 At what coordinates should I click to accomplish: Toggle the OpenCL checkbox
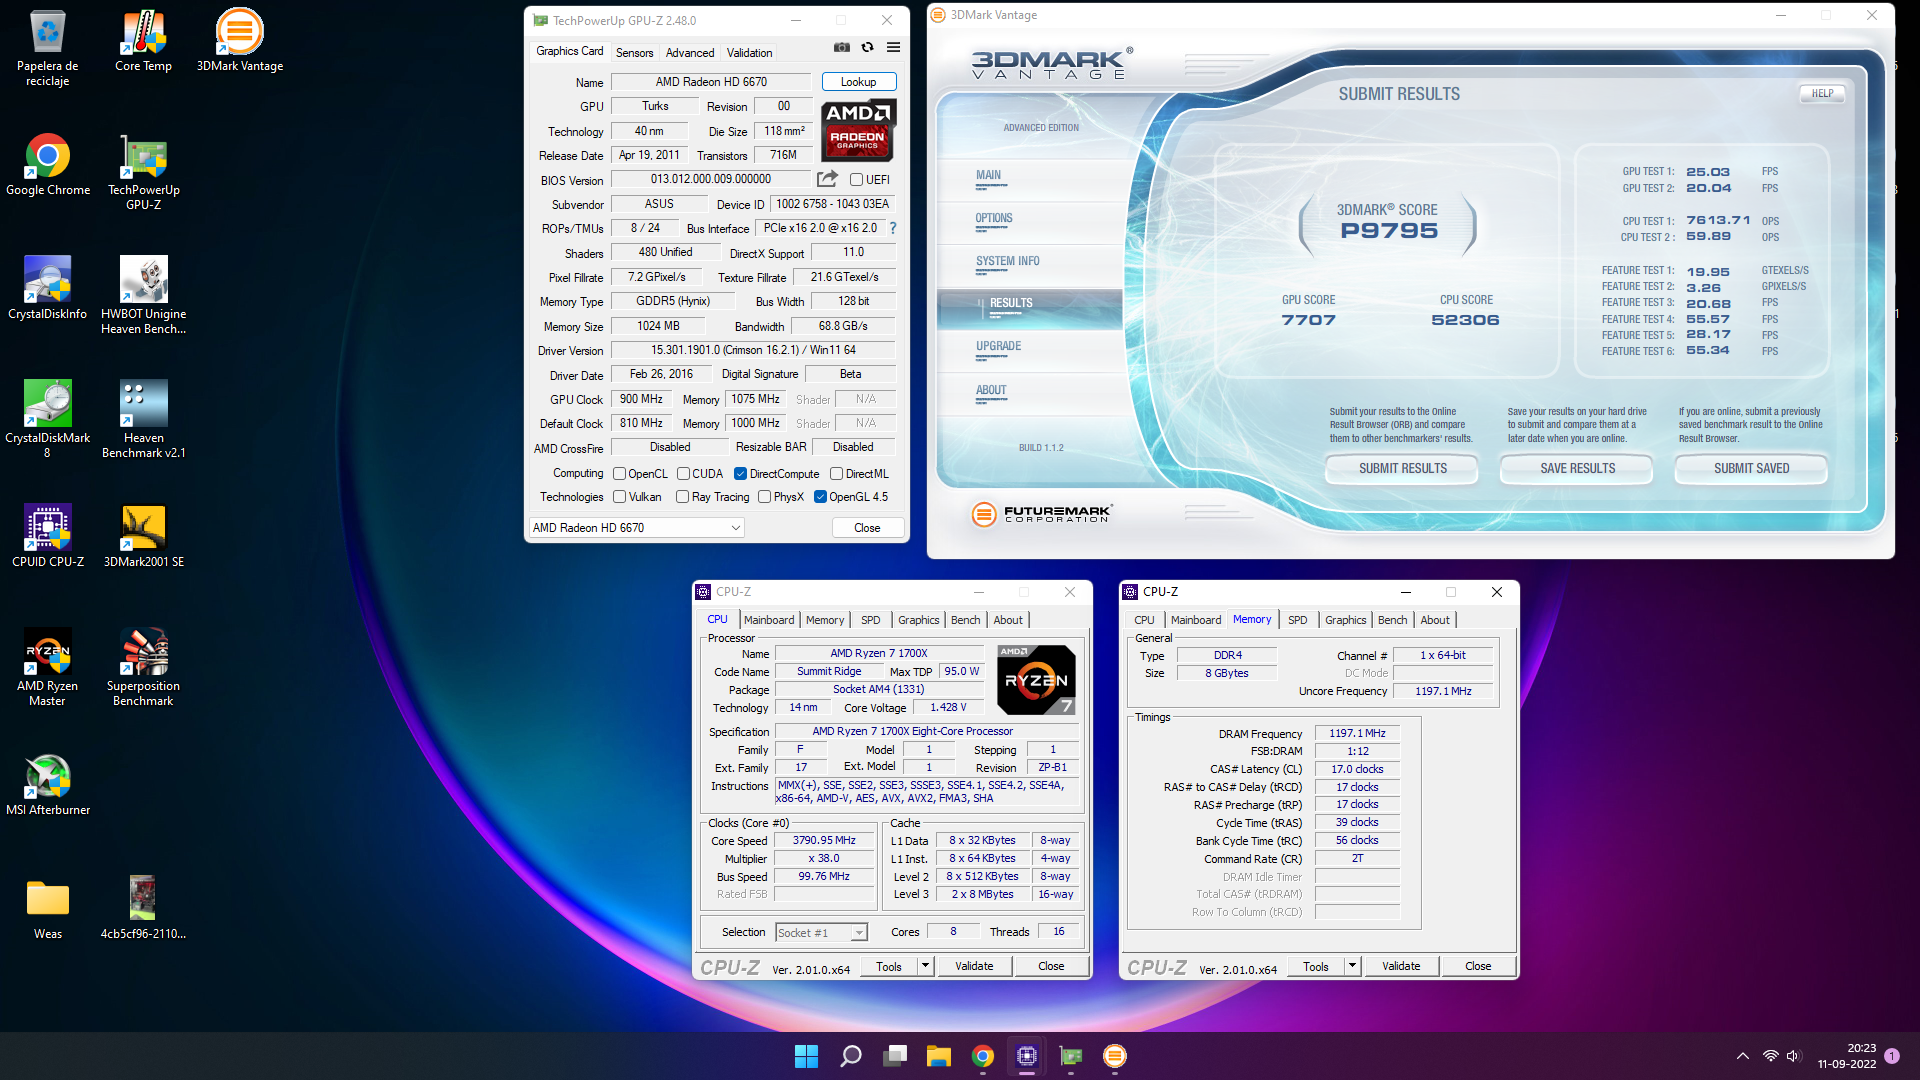click(x=619, y=474)
